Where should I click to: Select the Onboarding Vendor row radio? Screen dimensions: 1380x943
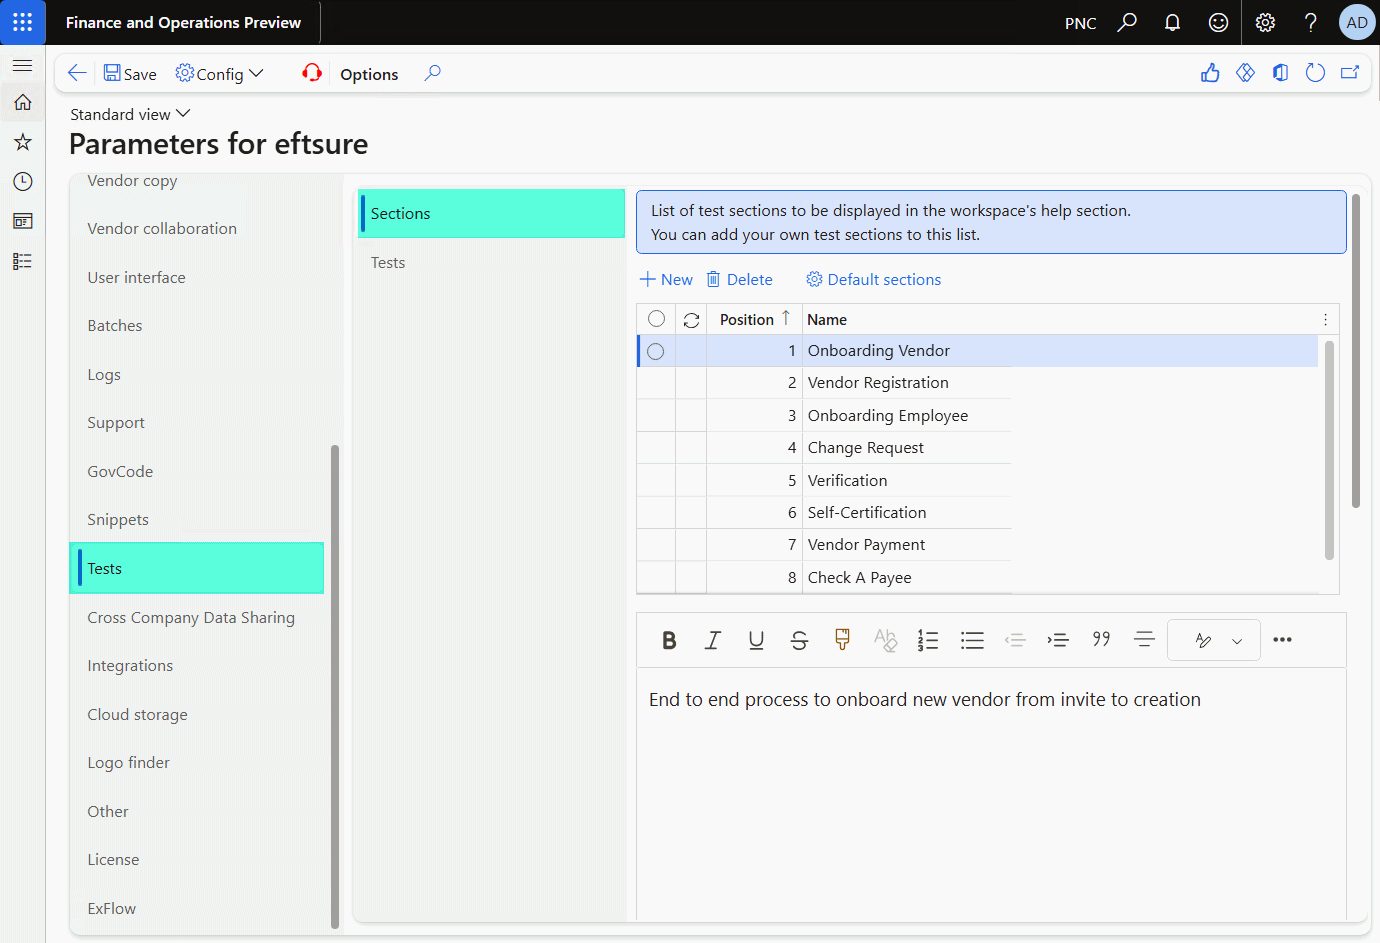coord(655,351)
